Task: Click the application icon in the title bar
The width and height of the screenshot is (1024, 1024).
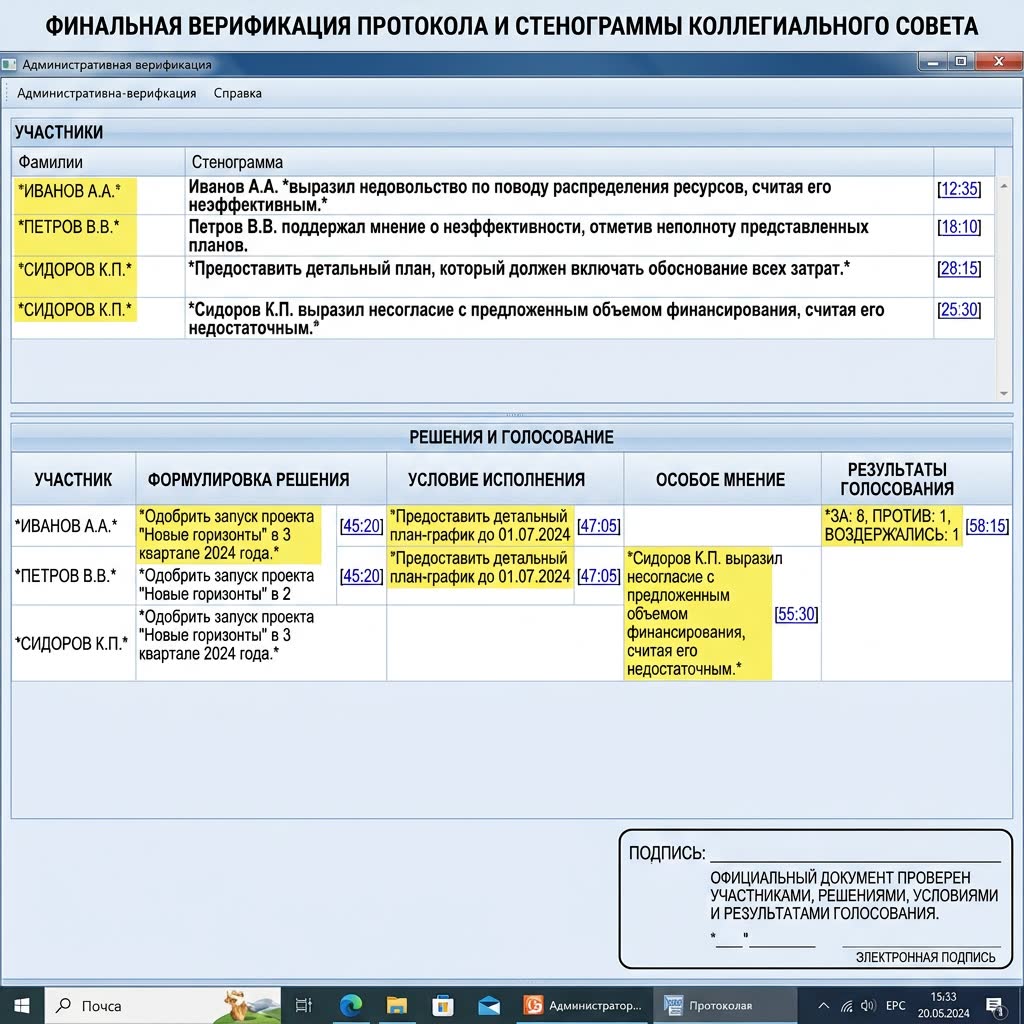Action: (x=8, y=65)
